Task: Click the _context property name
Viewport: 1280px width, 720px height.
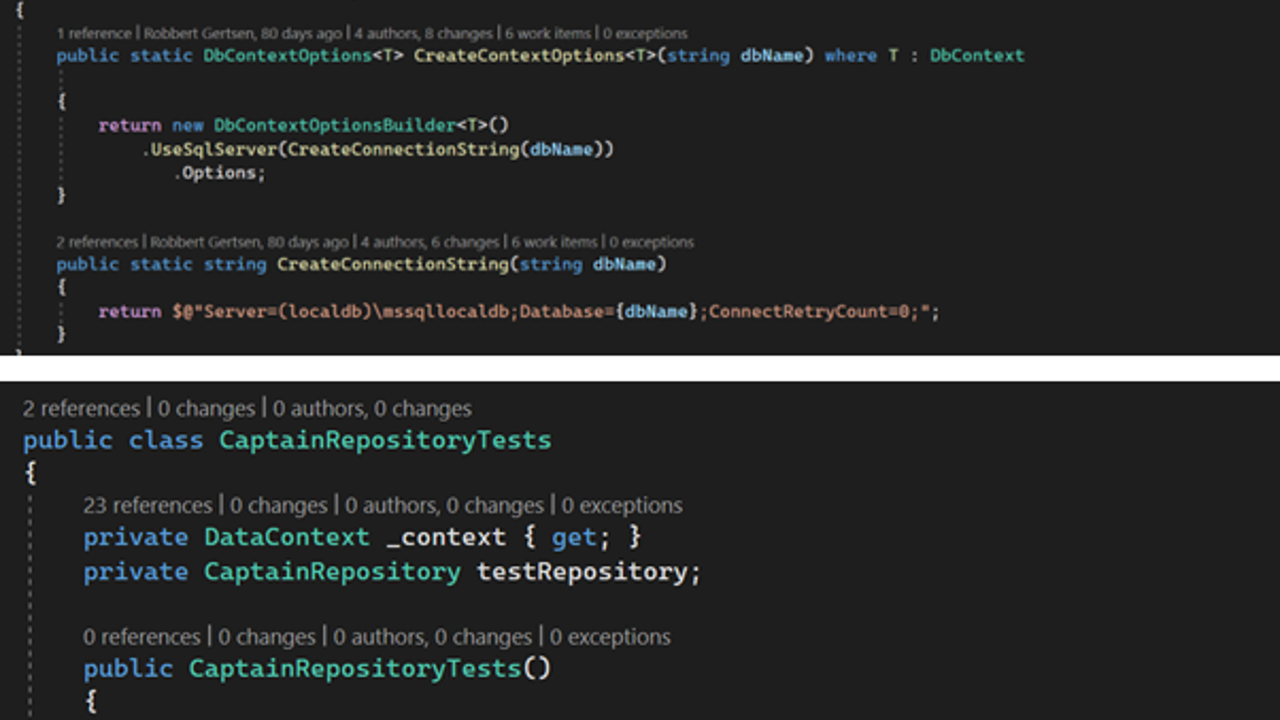Action: [x=445, y=537]
